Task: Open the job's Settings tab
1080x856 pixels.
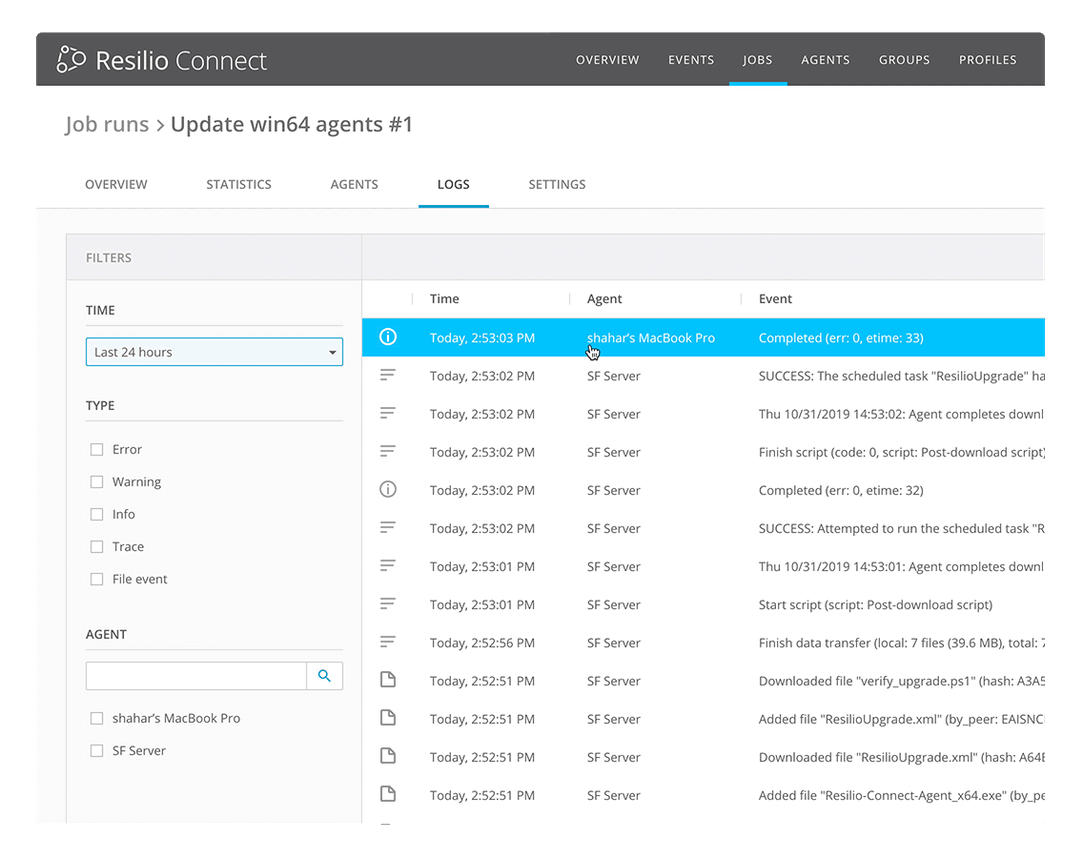Action: (557, 185)
